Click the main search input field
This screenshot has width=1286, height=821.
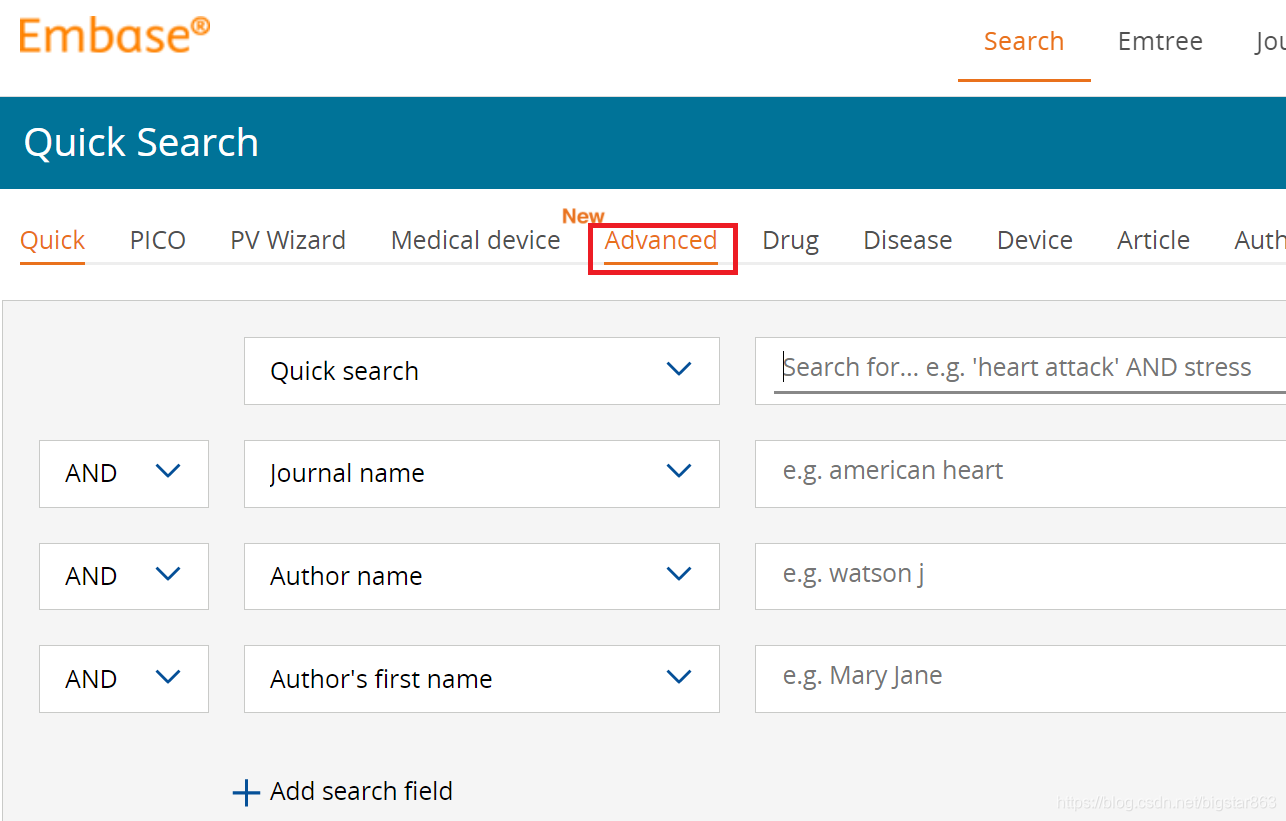click(x=1020, y=369)
